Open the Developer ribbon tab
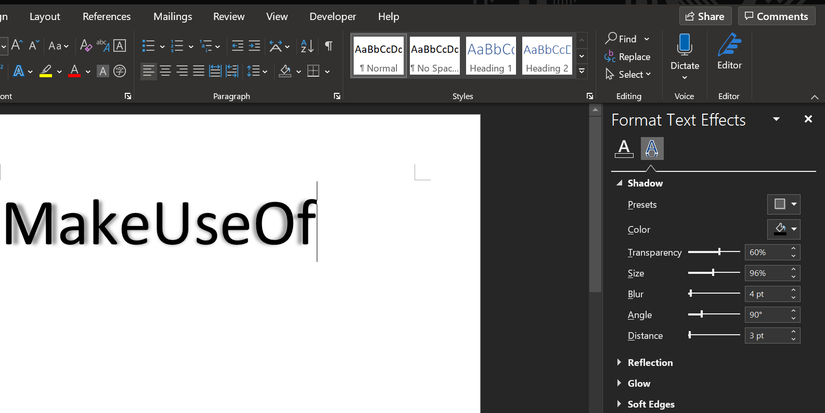 (x=333, y=16)
